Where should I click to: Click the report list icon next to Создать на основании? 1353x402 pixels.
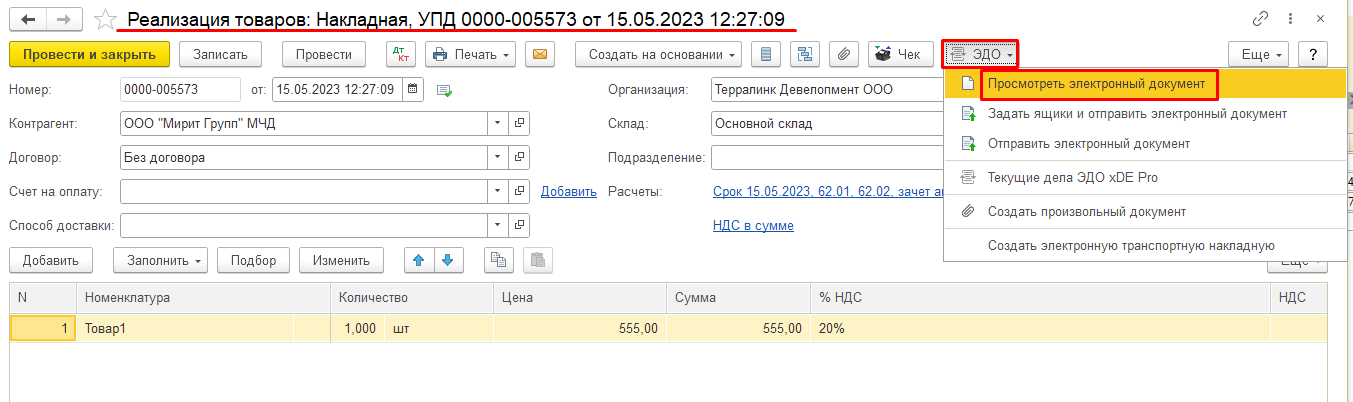click(767, 54)
